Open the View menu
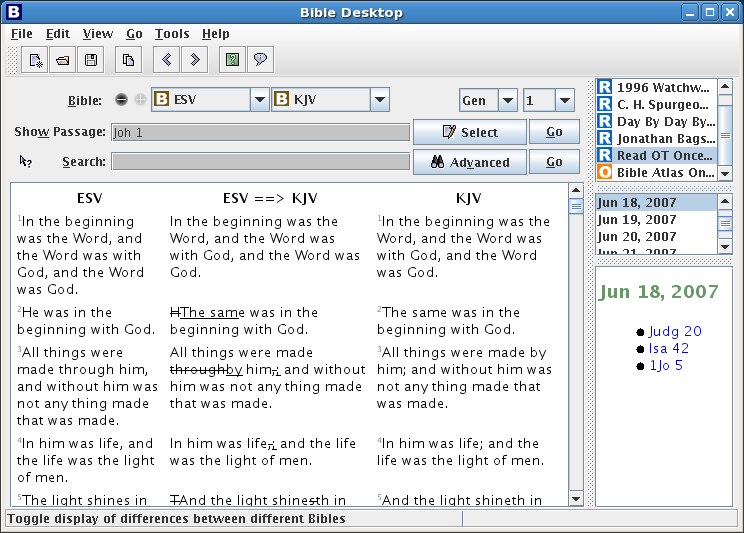The width and height of the screenshot is (744, 533). tap(98, 34)
